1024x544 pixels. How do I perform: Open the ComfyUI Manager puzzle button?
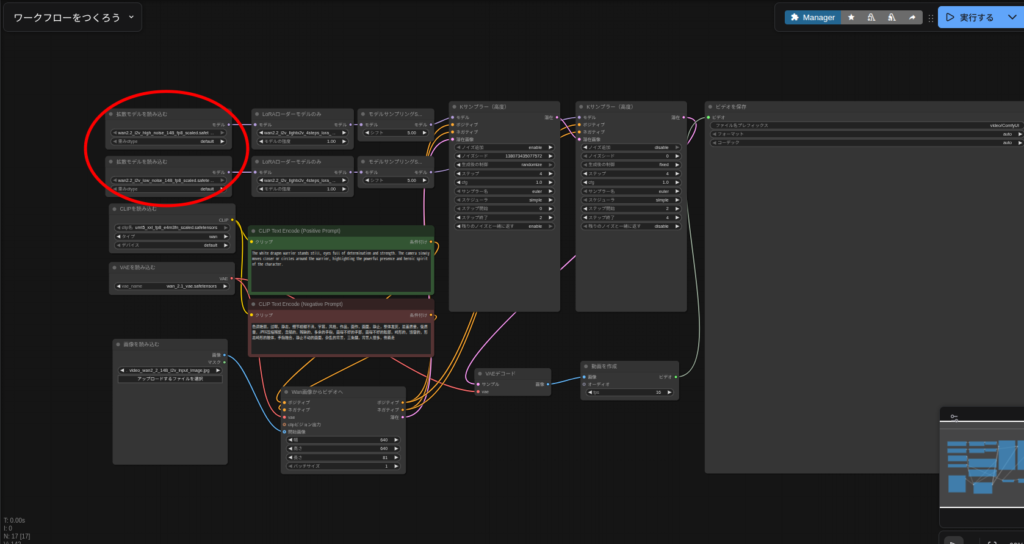(811, 17)
